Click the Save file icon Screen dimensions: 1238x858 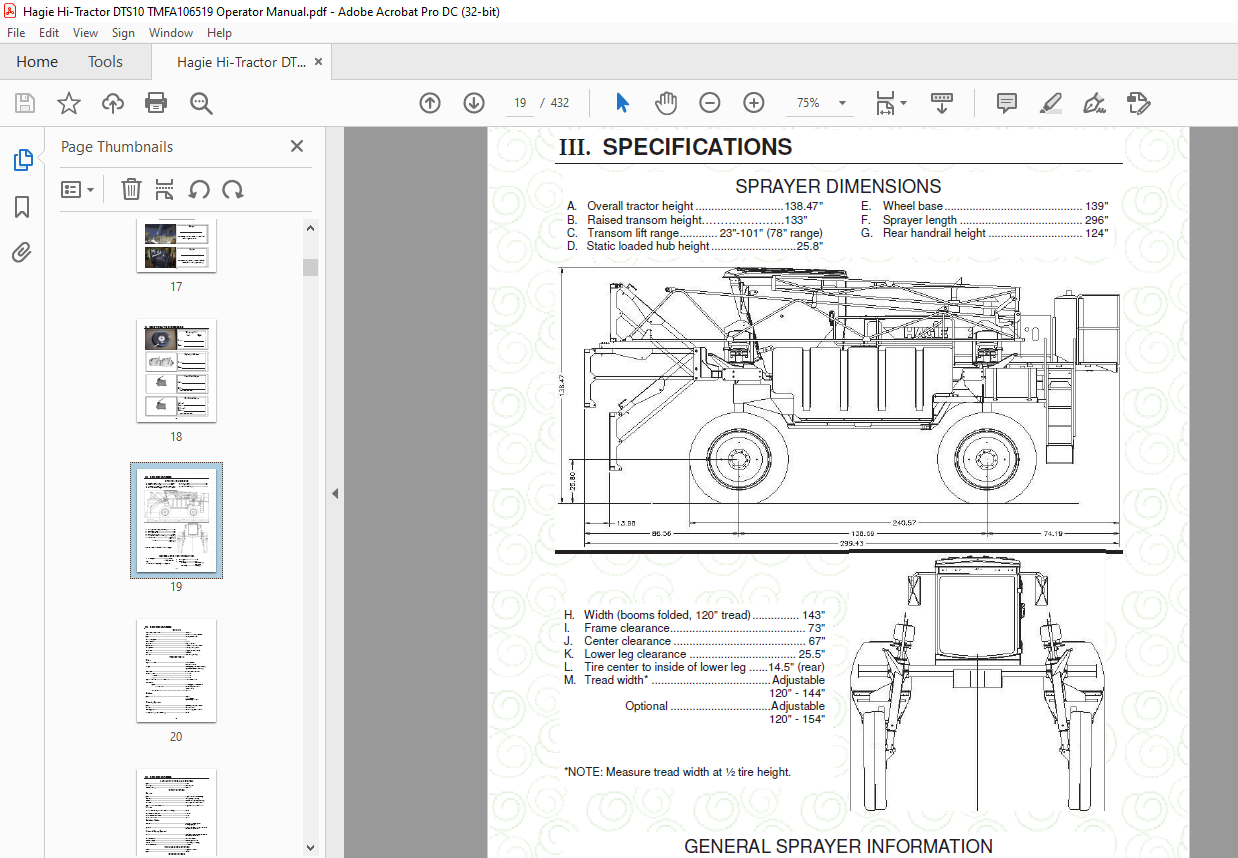click(25, 103)
